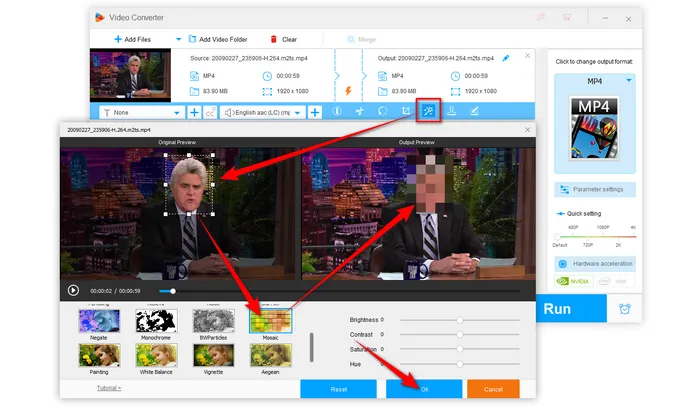The height and width of the screenshot is (407, 700).
Task: Play the preview video
Action: click(73, 291)
